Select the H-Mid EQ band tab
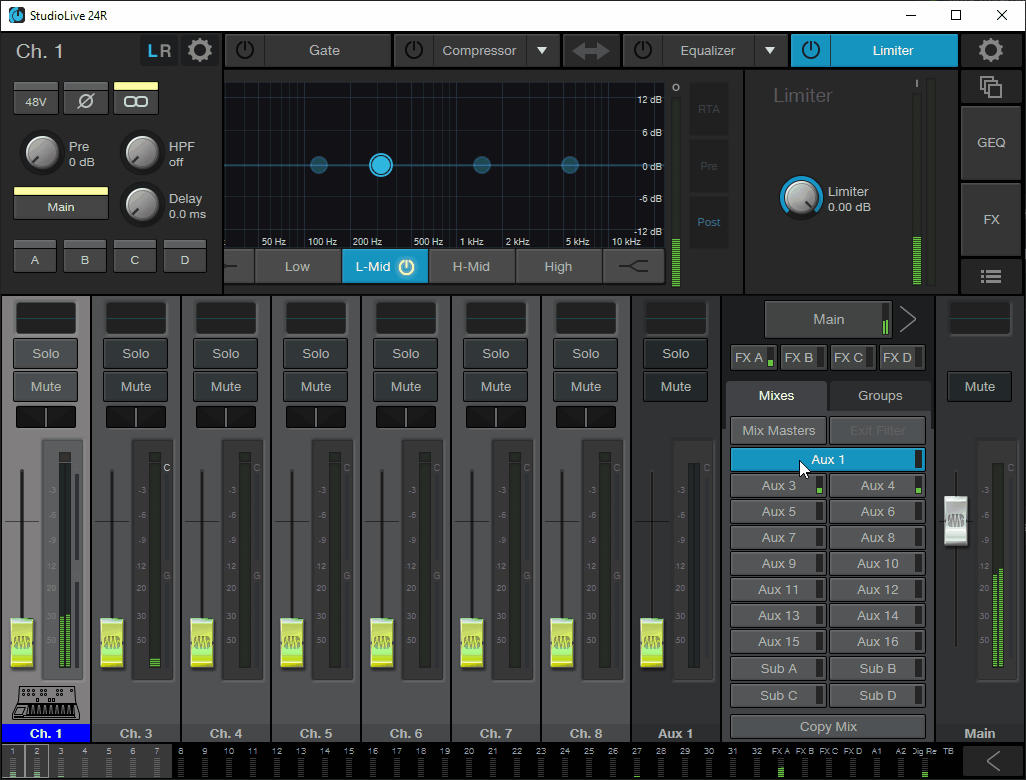 (471, 266)
